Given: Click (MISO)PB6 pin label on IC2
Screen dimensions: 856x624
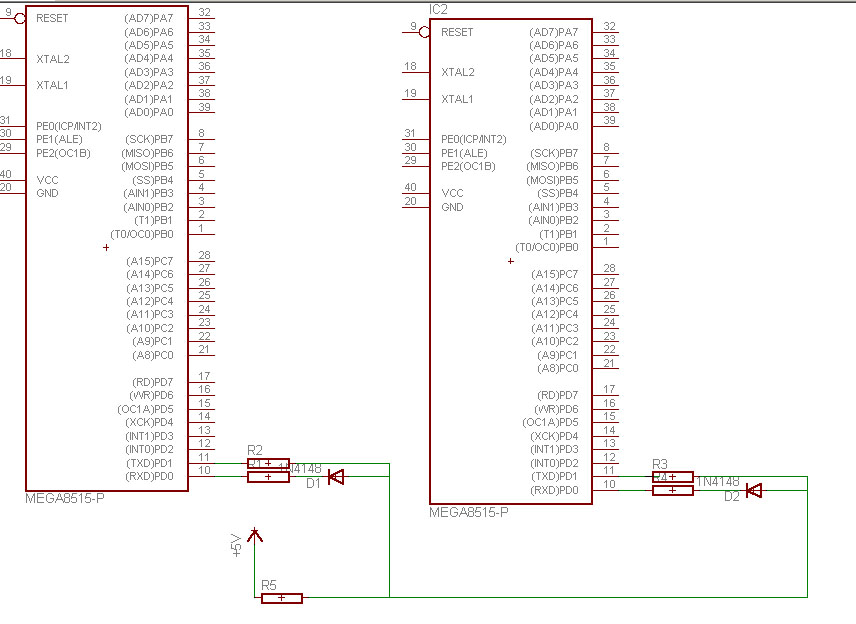Looking at the screenshot, I should pyautogui.click(x=552, y=167).
